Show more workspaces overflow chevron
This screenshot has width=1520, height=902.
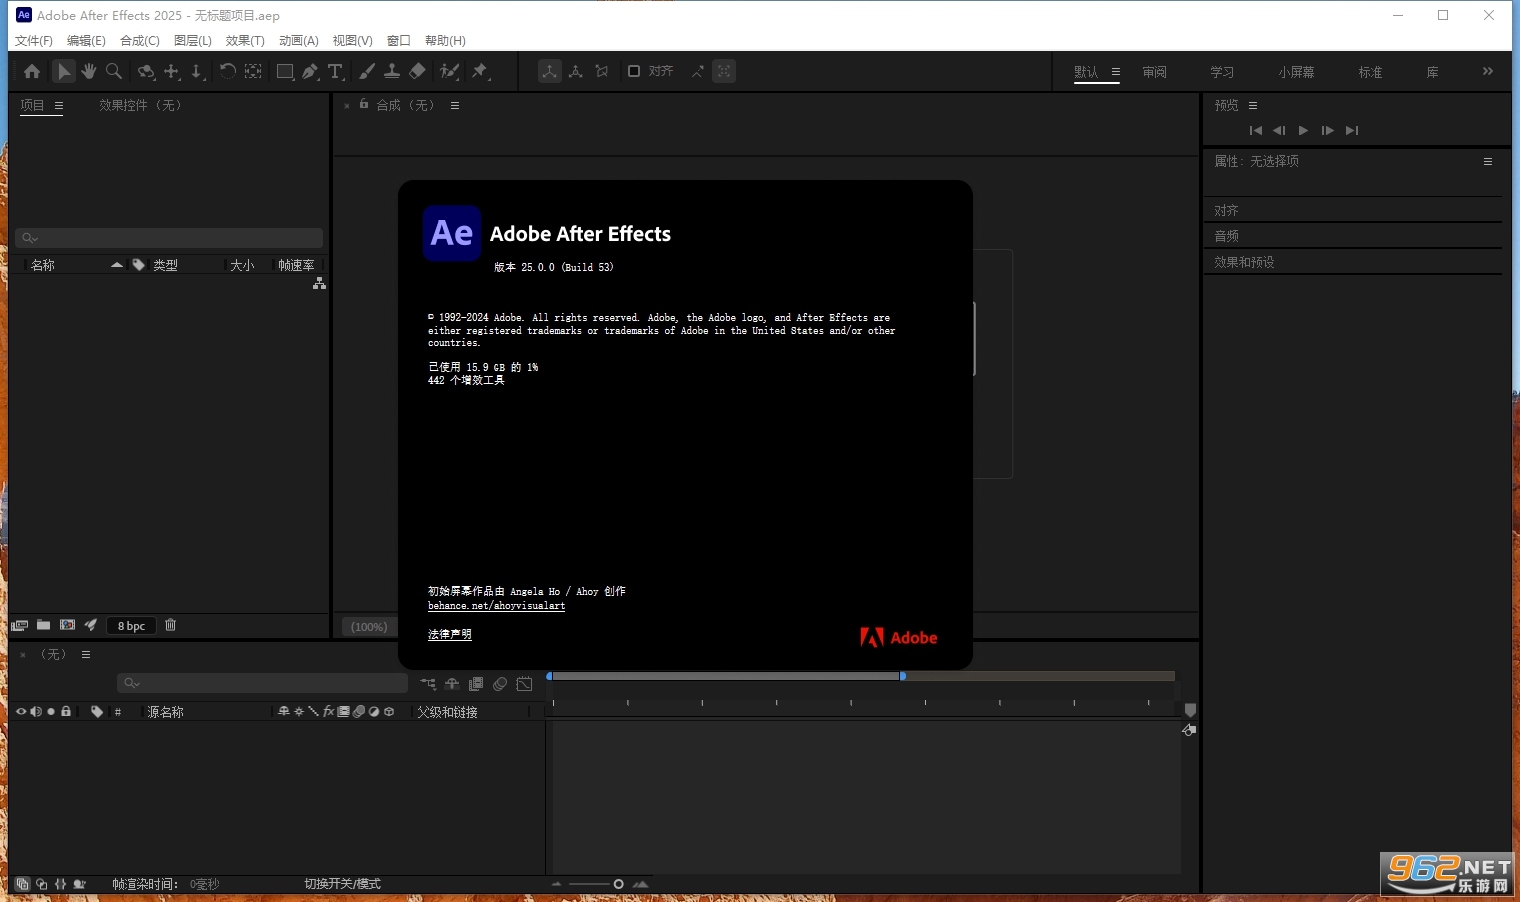(x=1488, y=71)
